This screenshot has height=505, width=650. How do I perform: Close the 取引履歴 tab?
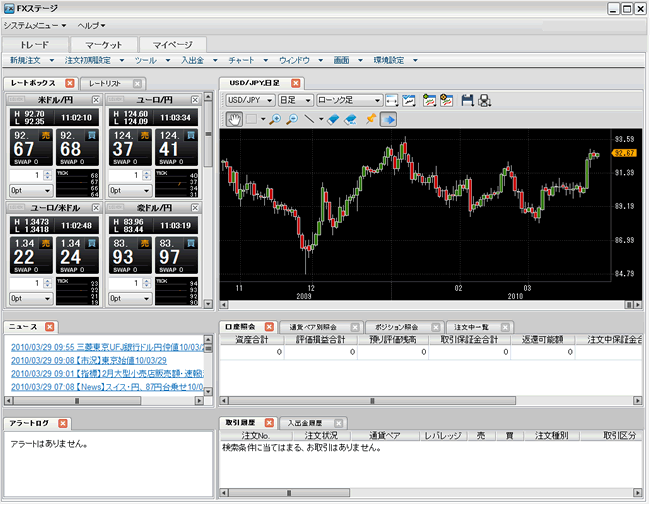[x=269, y=423]
